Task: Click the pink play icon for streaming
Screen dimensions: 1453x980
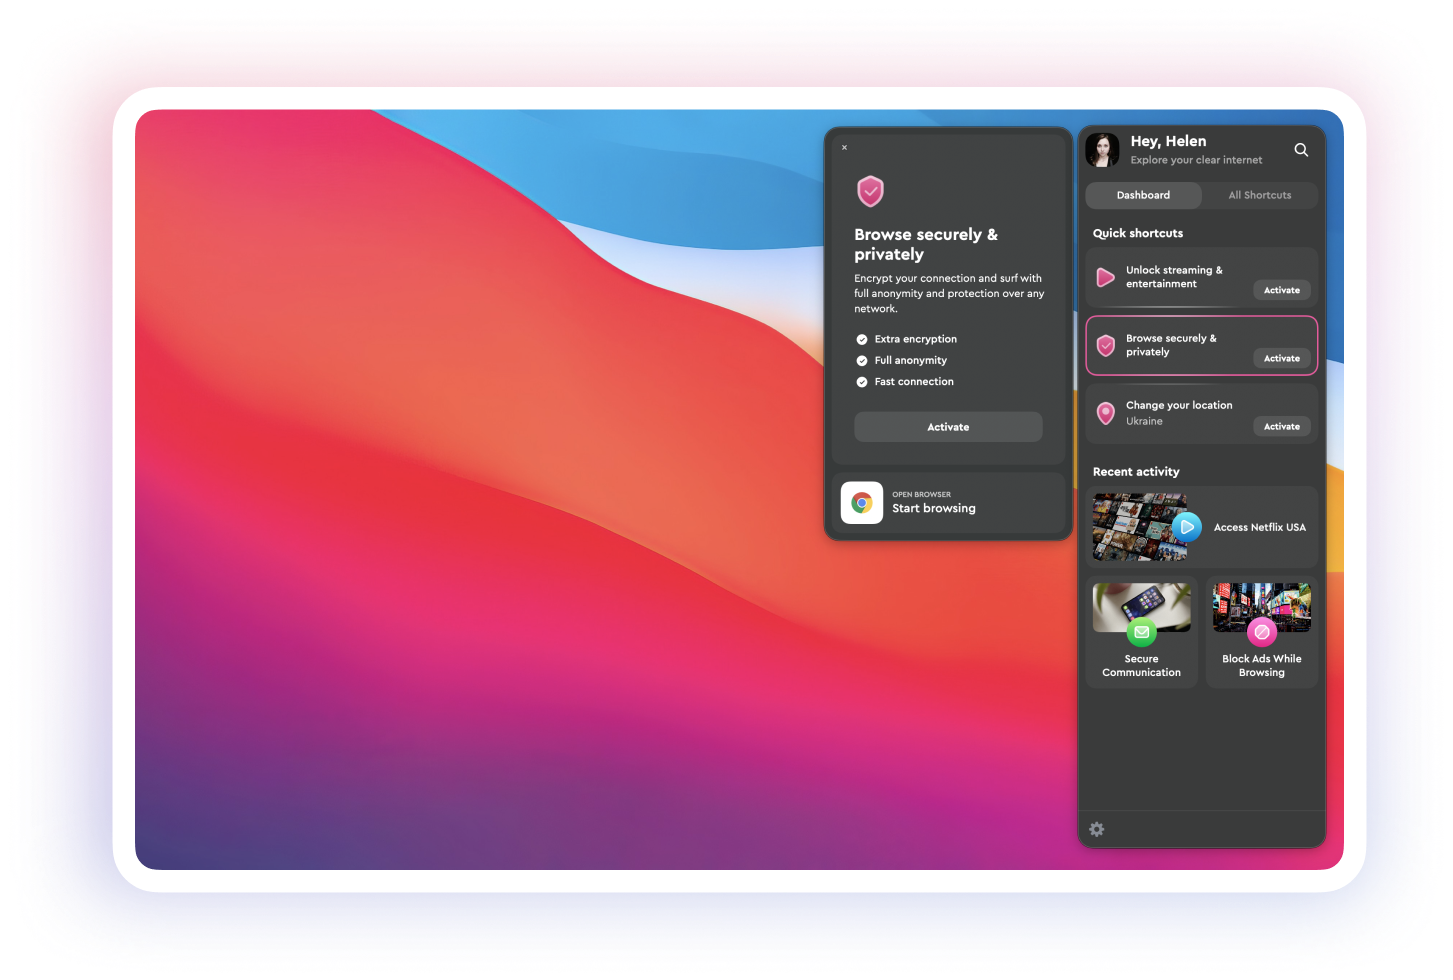Action: 1106,277
